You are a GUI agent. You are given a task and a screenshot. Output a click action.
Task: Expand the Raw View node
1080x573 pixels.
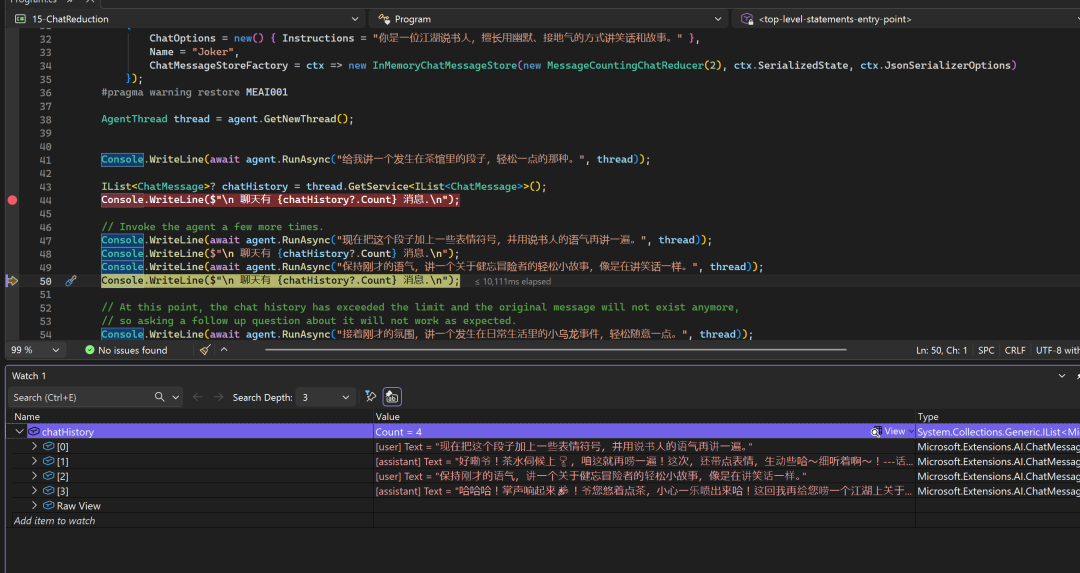point(34,506)
